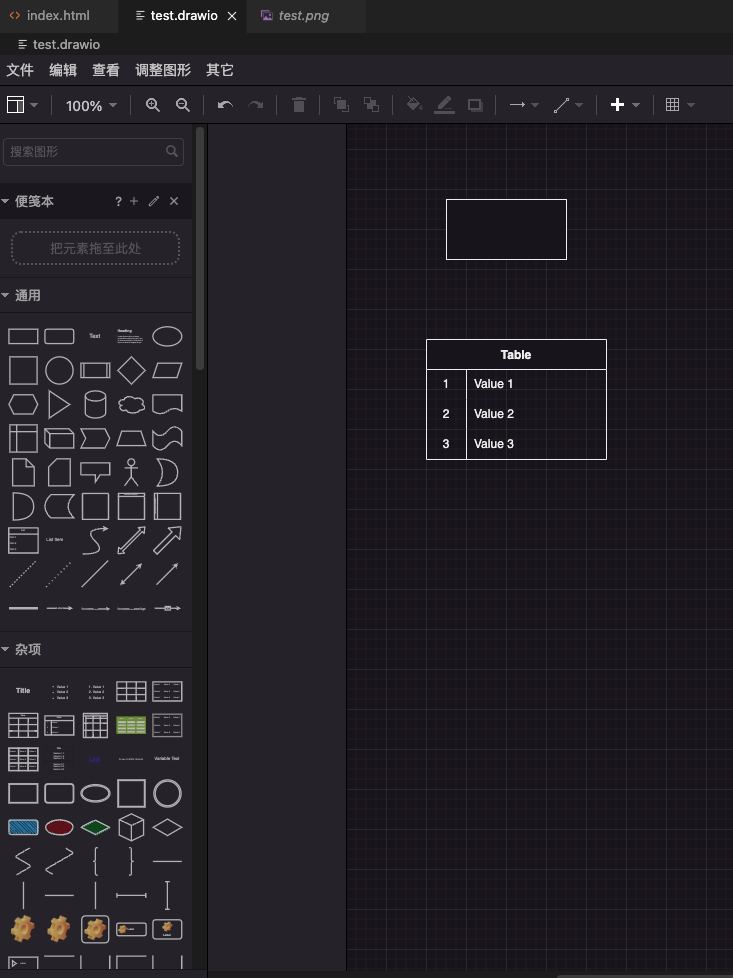Toggle the shadow icon in toolbar
733x978 pixels.
475,105
